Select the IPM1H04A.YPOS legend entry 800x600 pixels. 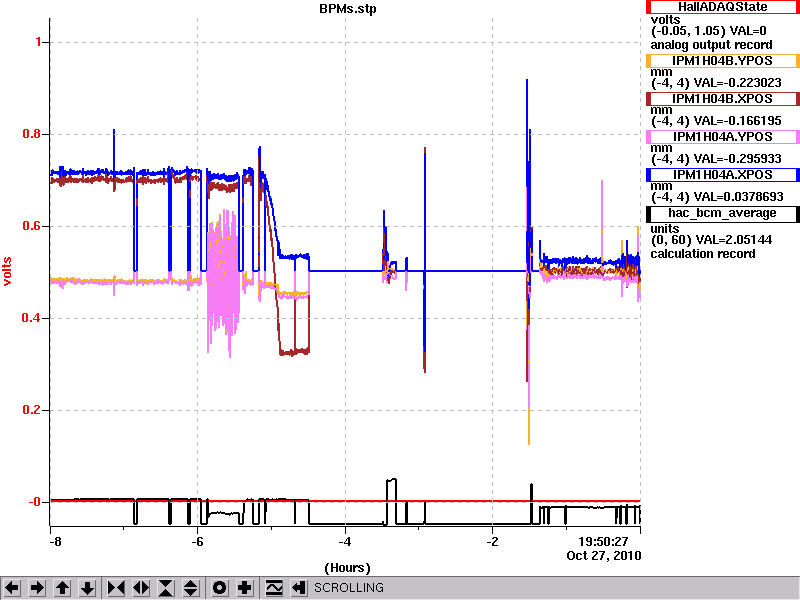(722, 137)
